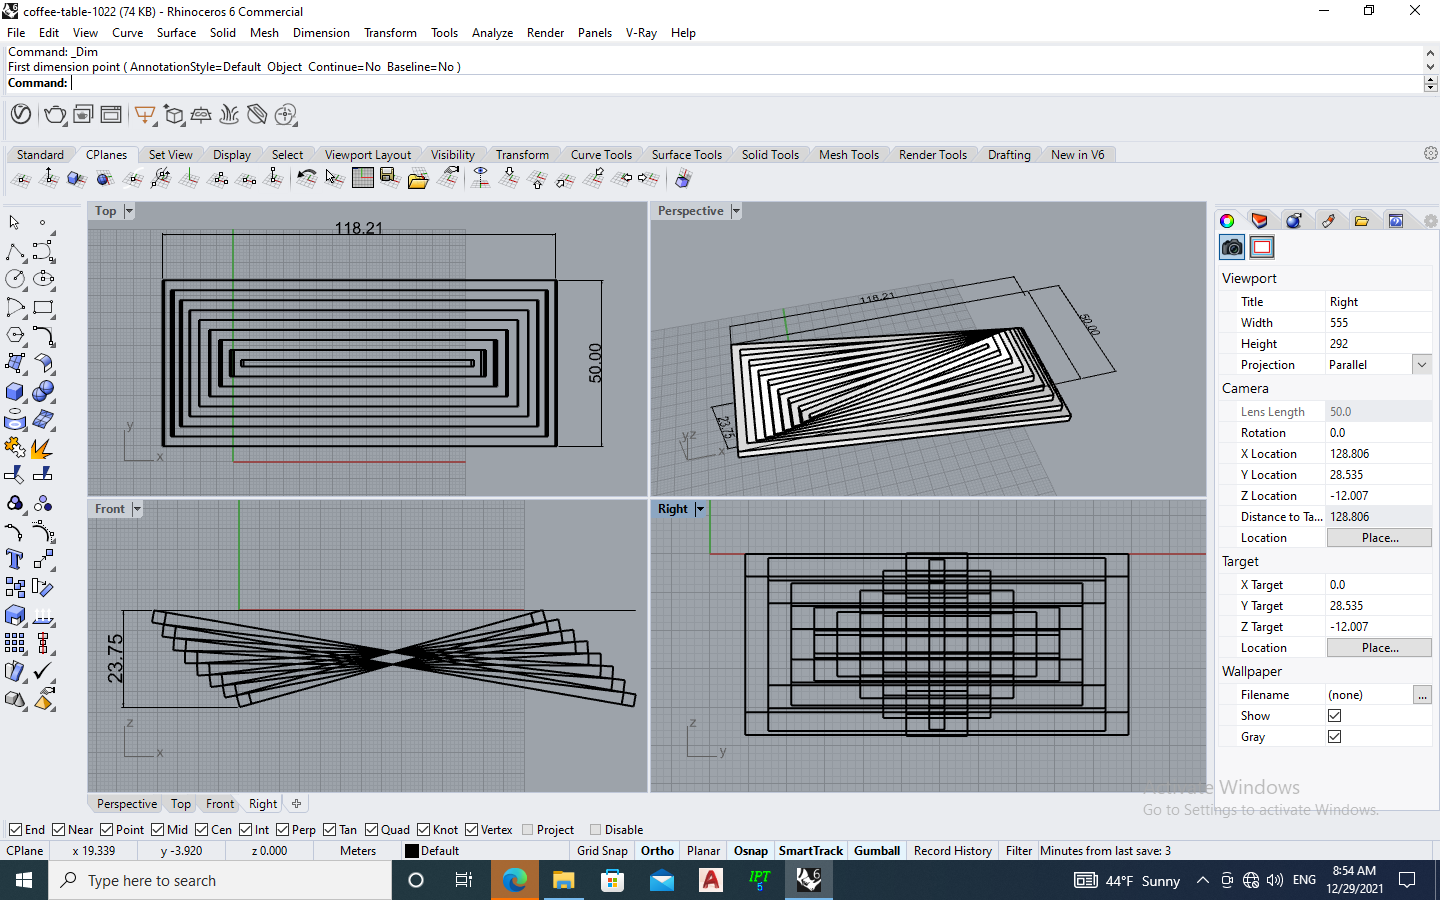This screenshot has width=1440, height=900.
Task: Switch to the Curve Tools toolbar tab
Action: [601, 155]
